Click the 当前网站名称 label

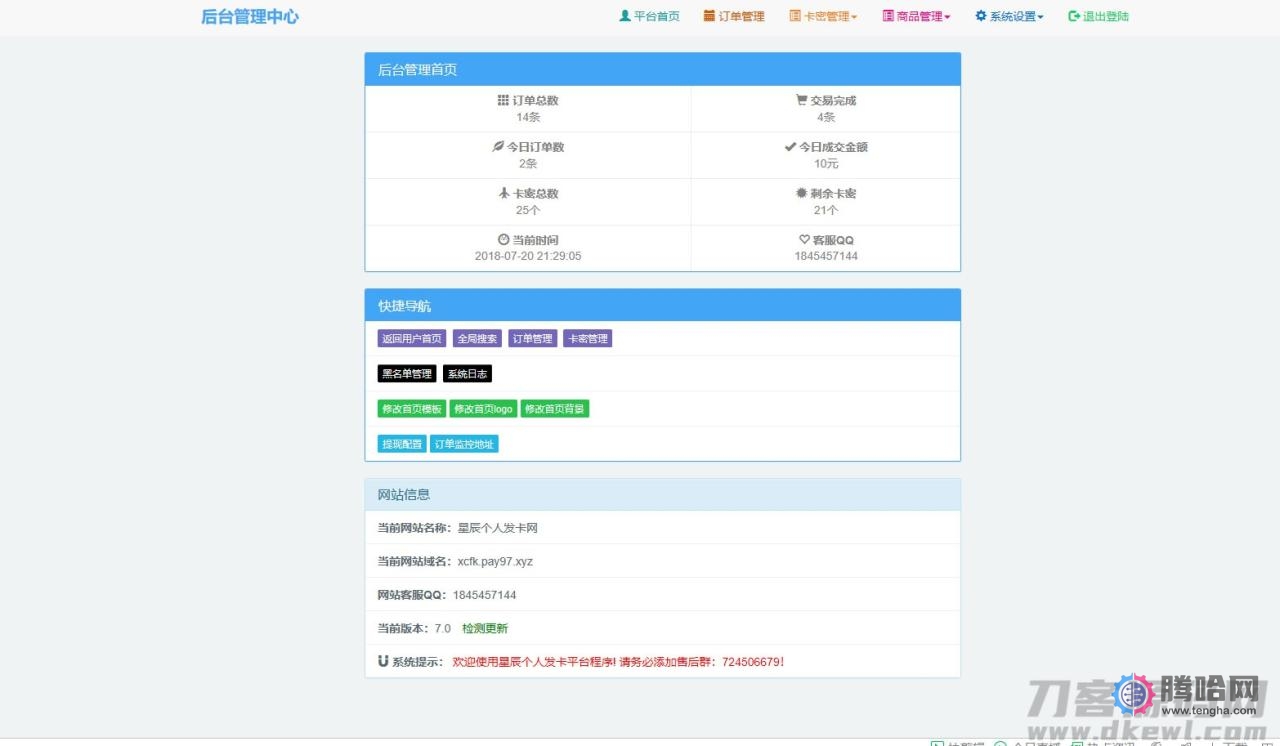pyautogui.click(x=415, y=528)
